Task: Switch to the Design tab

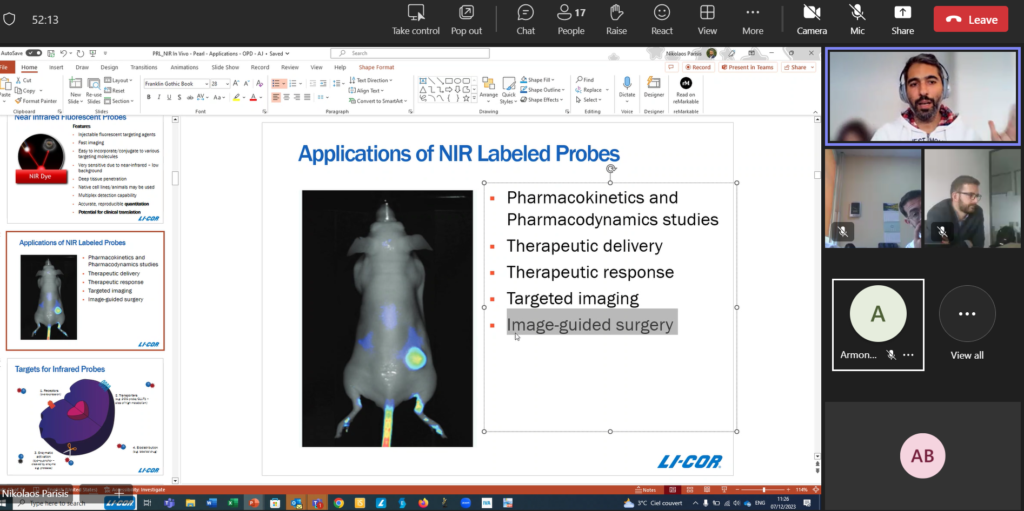Action: [x=109, y=67]
